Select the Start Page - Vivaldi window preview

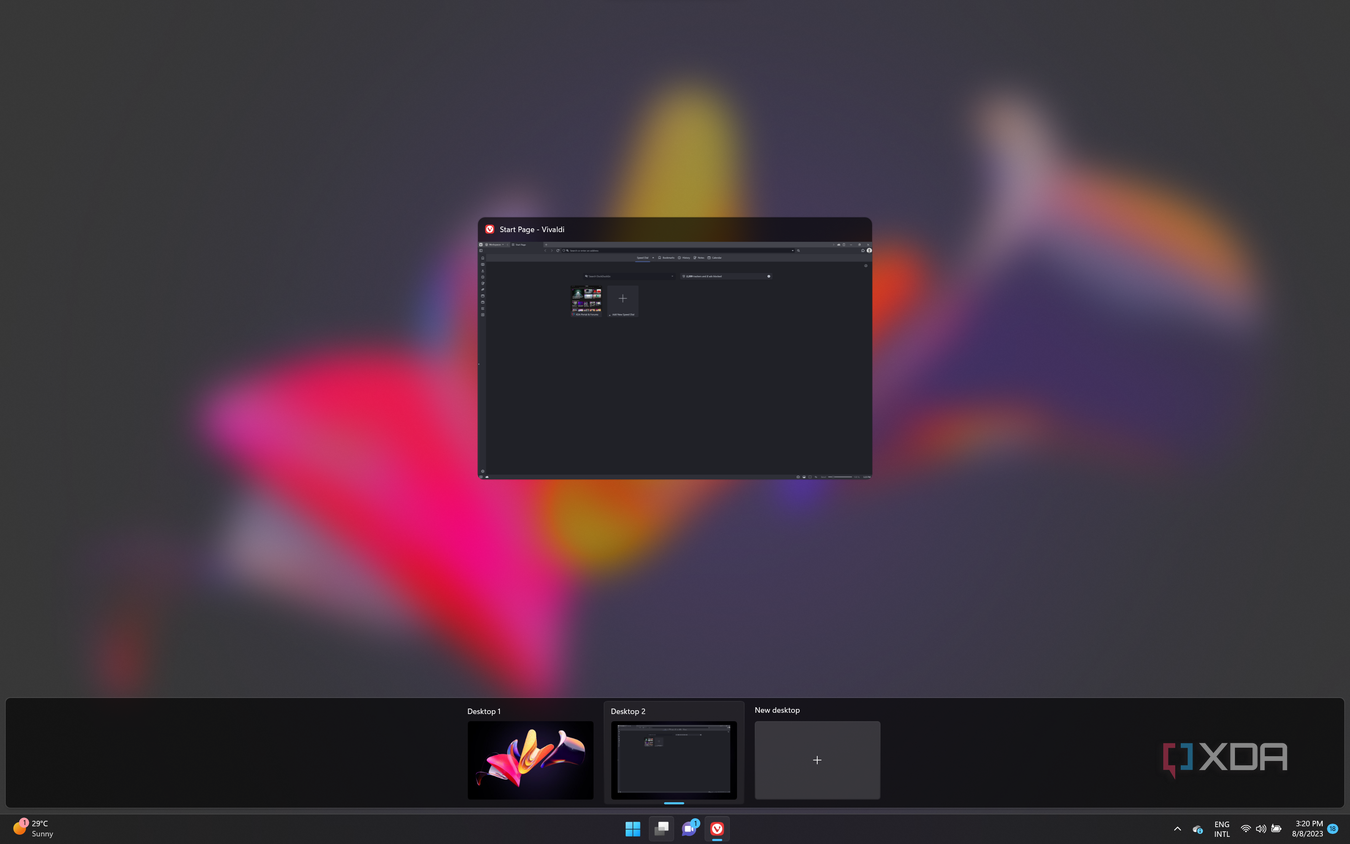click(675, 348)
